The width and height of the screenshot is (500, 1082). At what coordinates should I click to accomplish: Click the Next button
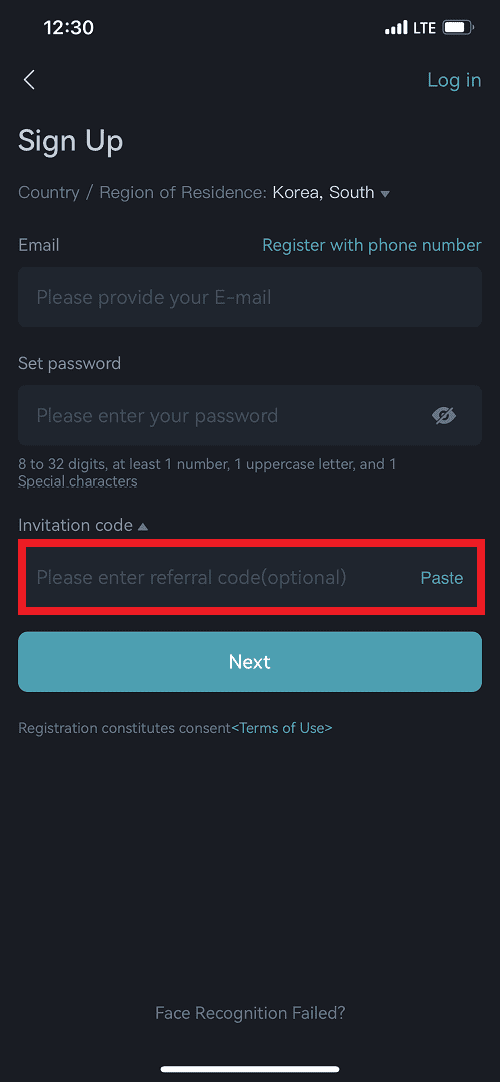(250, 662)
